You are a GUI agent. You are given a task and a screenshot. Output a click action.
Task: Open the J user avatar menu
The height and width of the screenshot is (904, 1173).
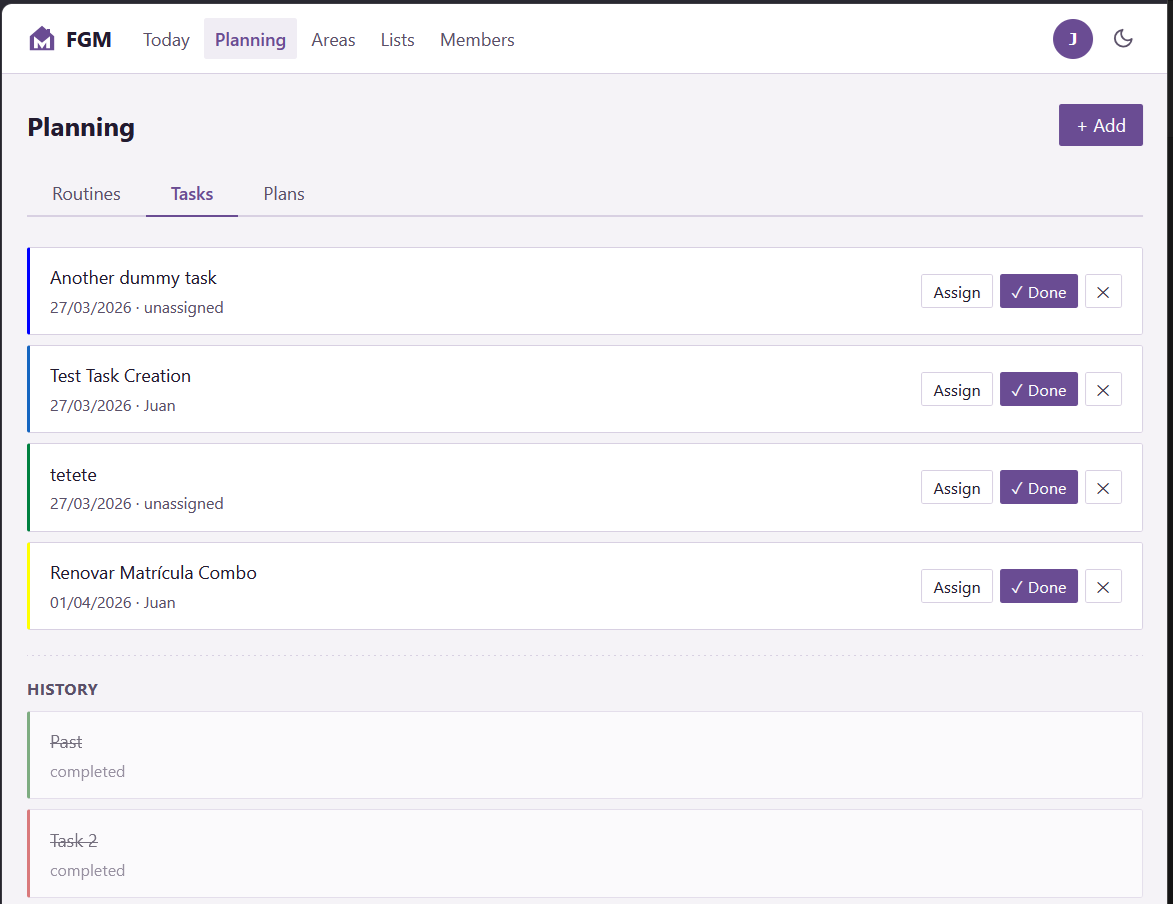(x=1073, y=39)
